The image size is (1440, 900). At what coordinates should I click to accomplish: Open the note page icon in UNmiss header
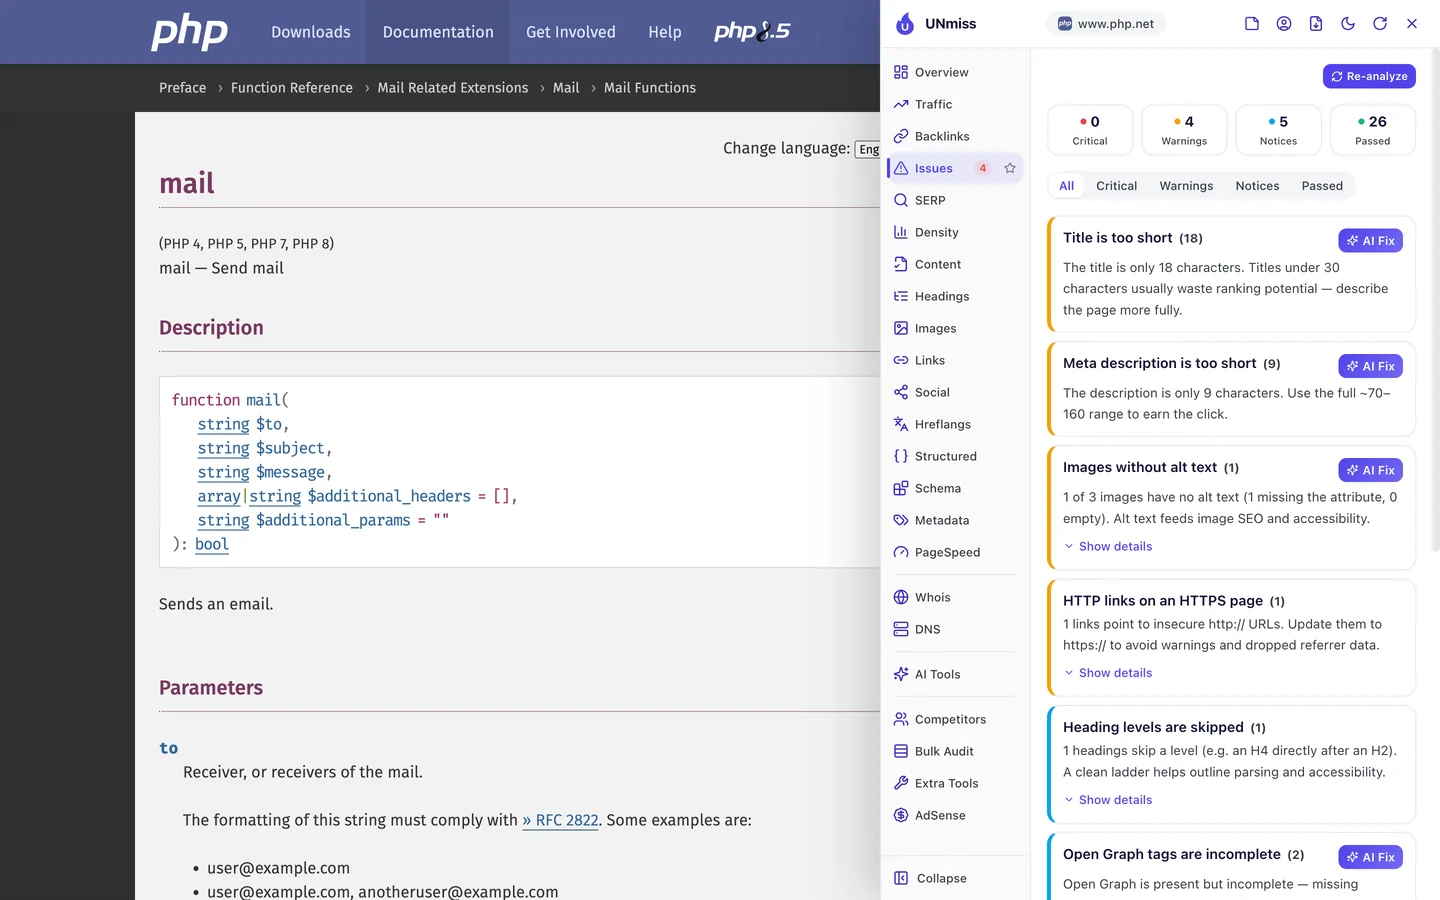(x=1252, y=24)
